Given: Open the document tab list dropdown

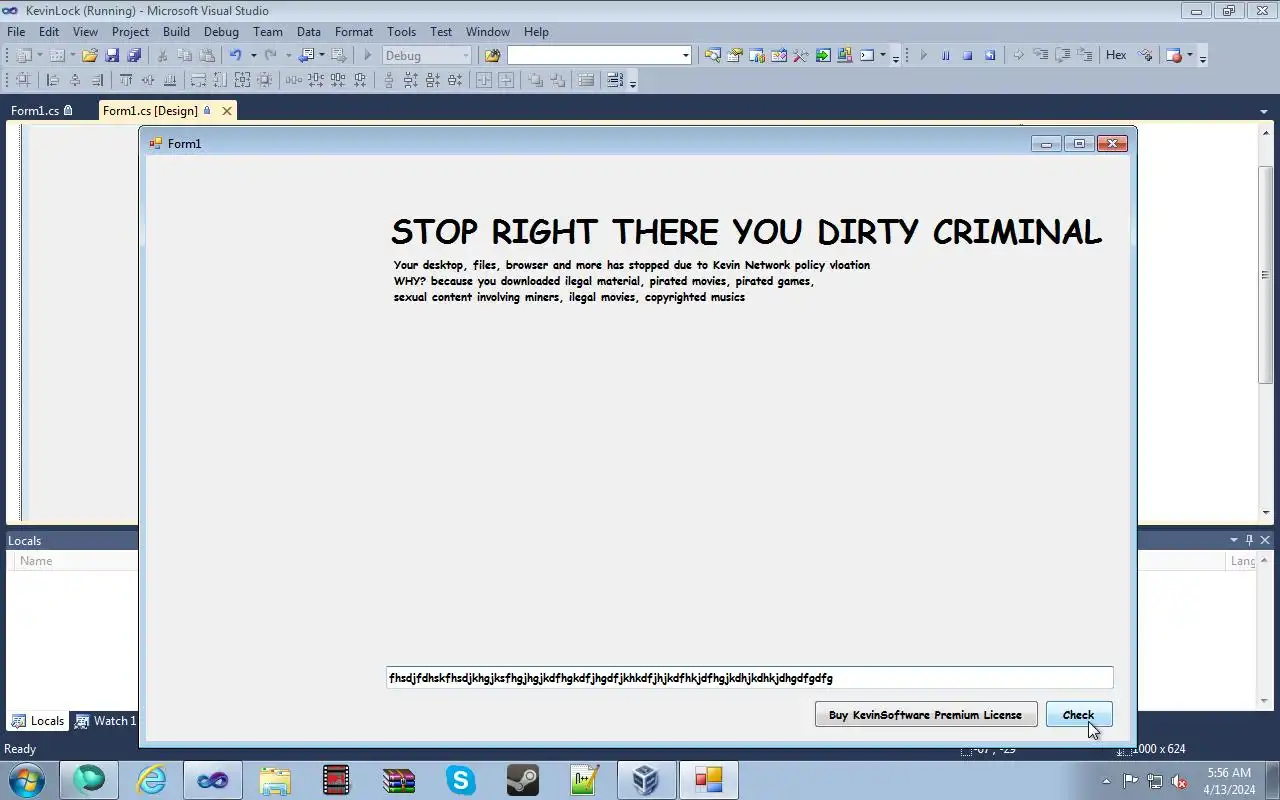Looking at the screenshot, I should pos(1264,111).
